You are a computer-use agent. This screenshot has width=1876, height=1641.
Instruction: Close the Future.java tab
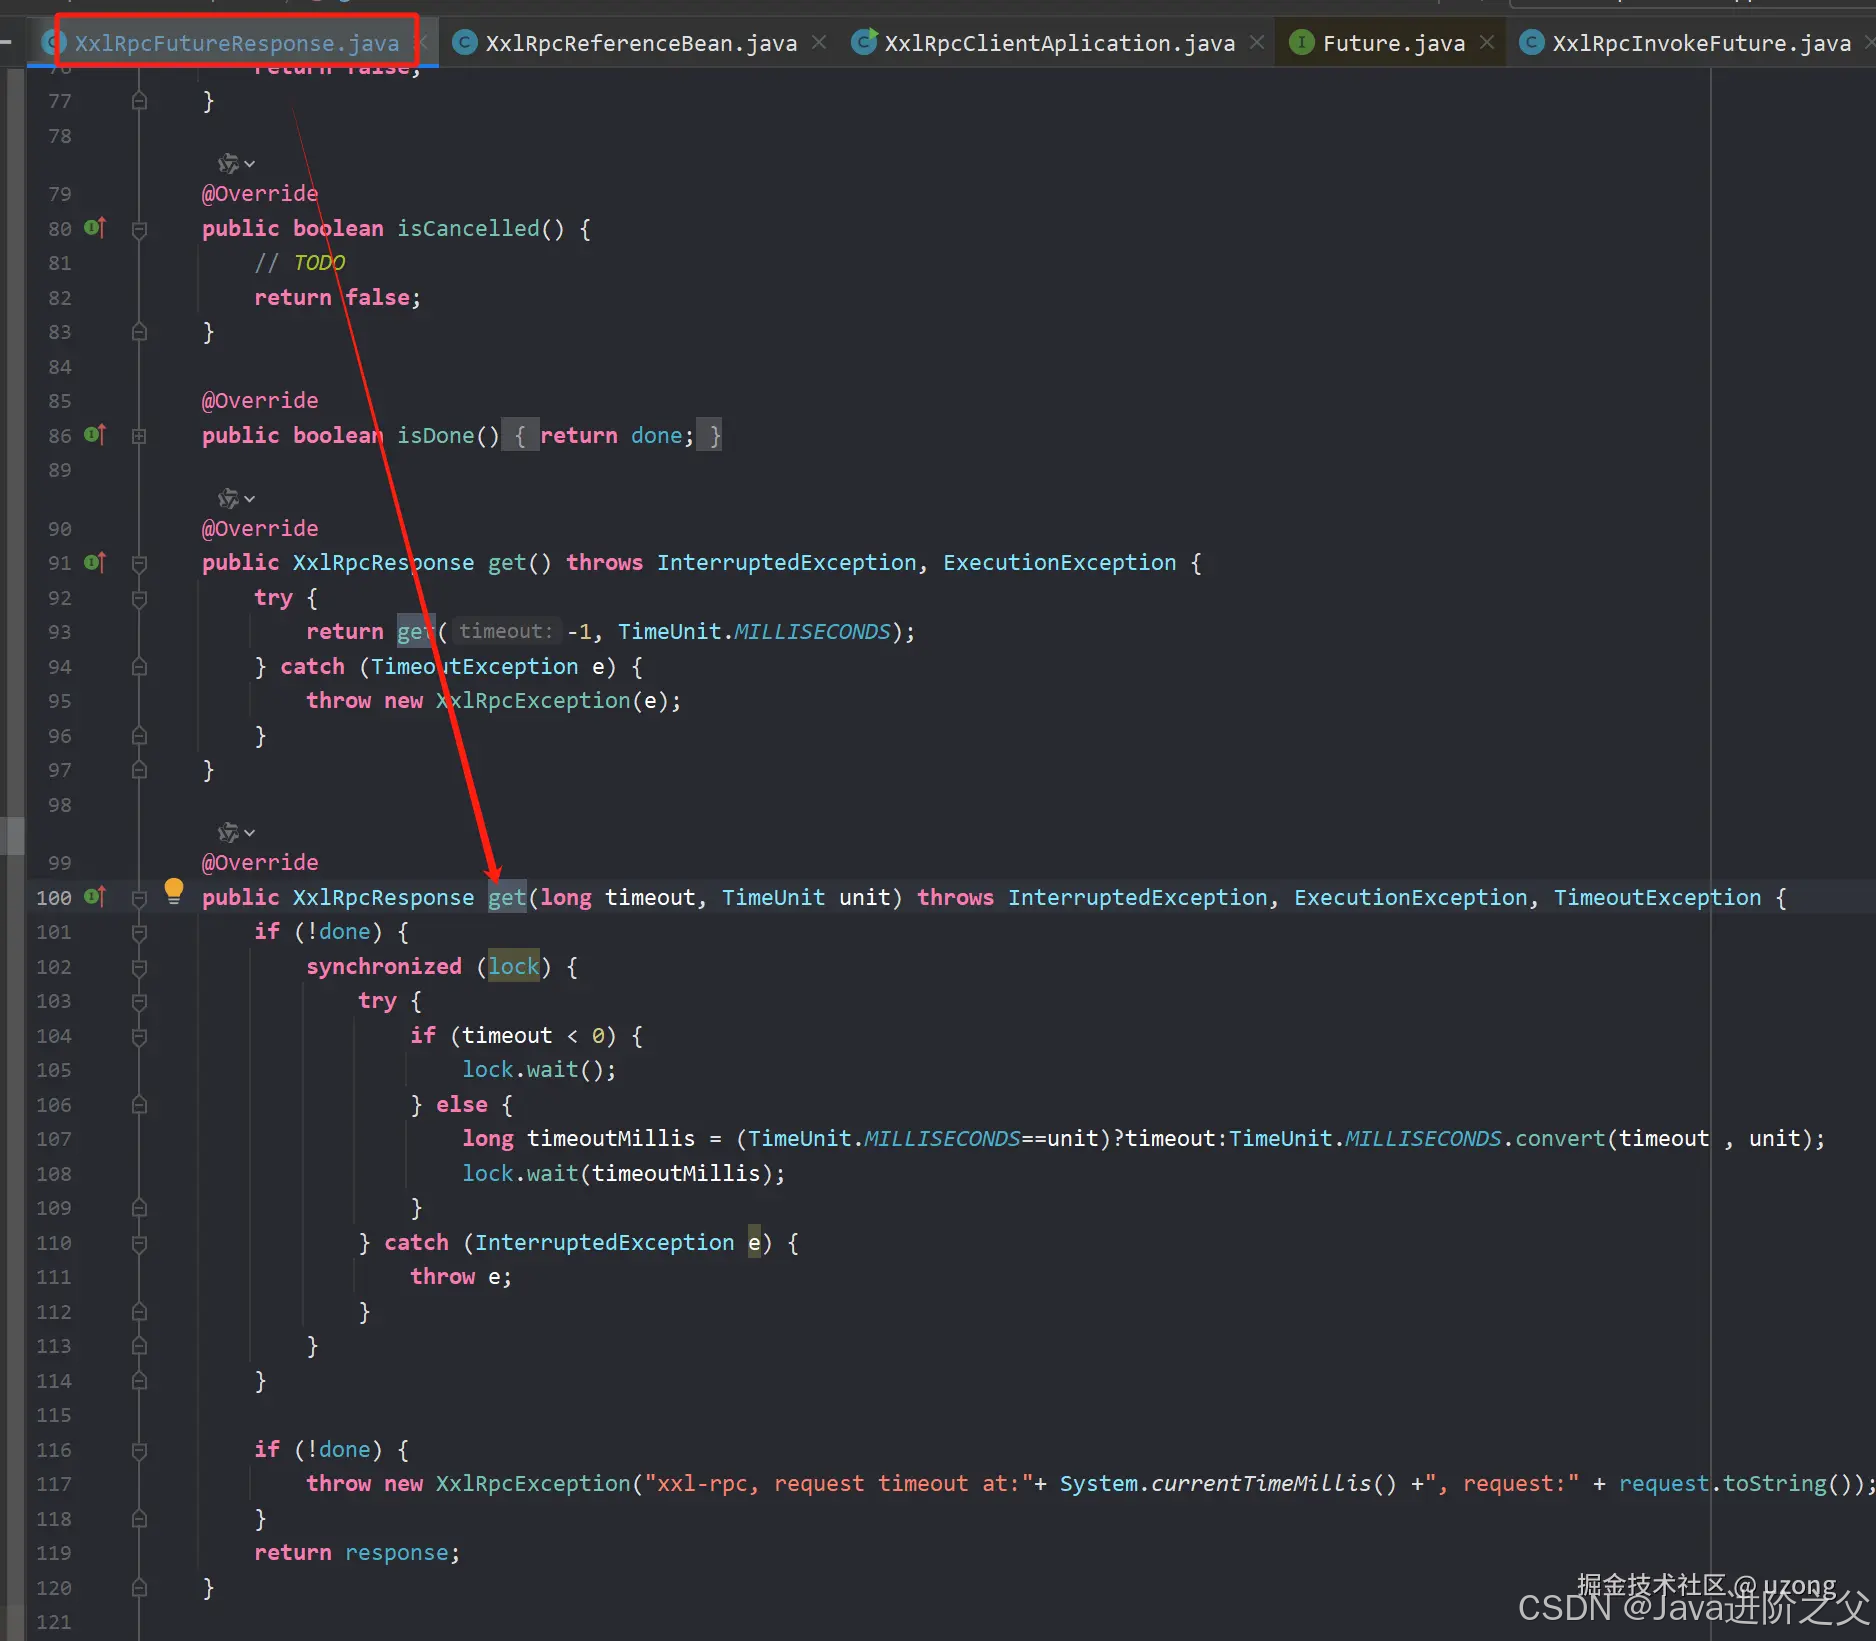pos(1487,42)
